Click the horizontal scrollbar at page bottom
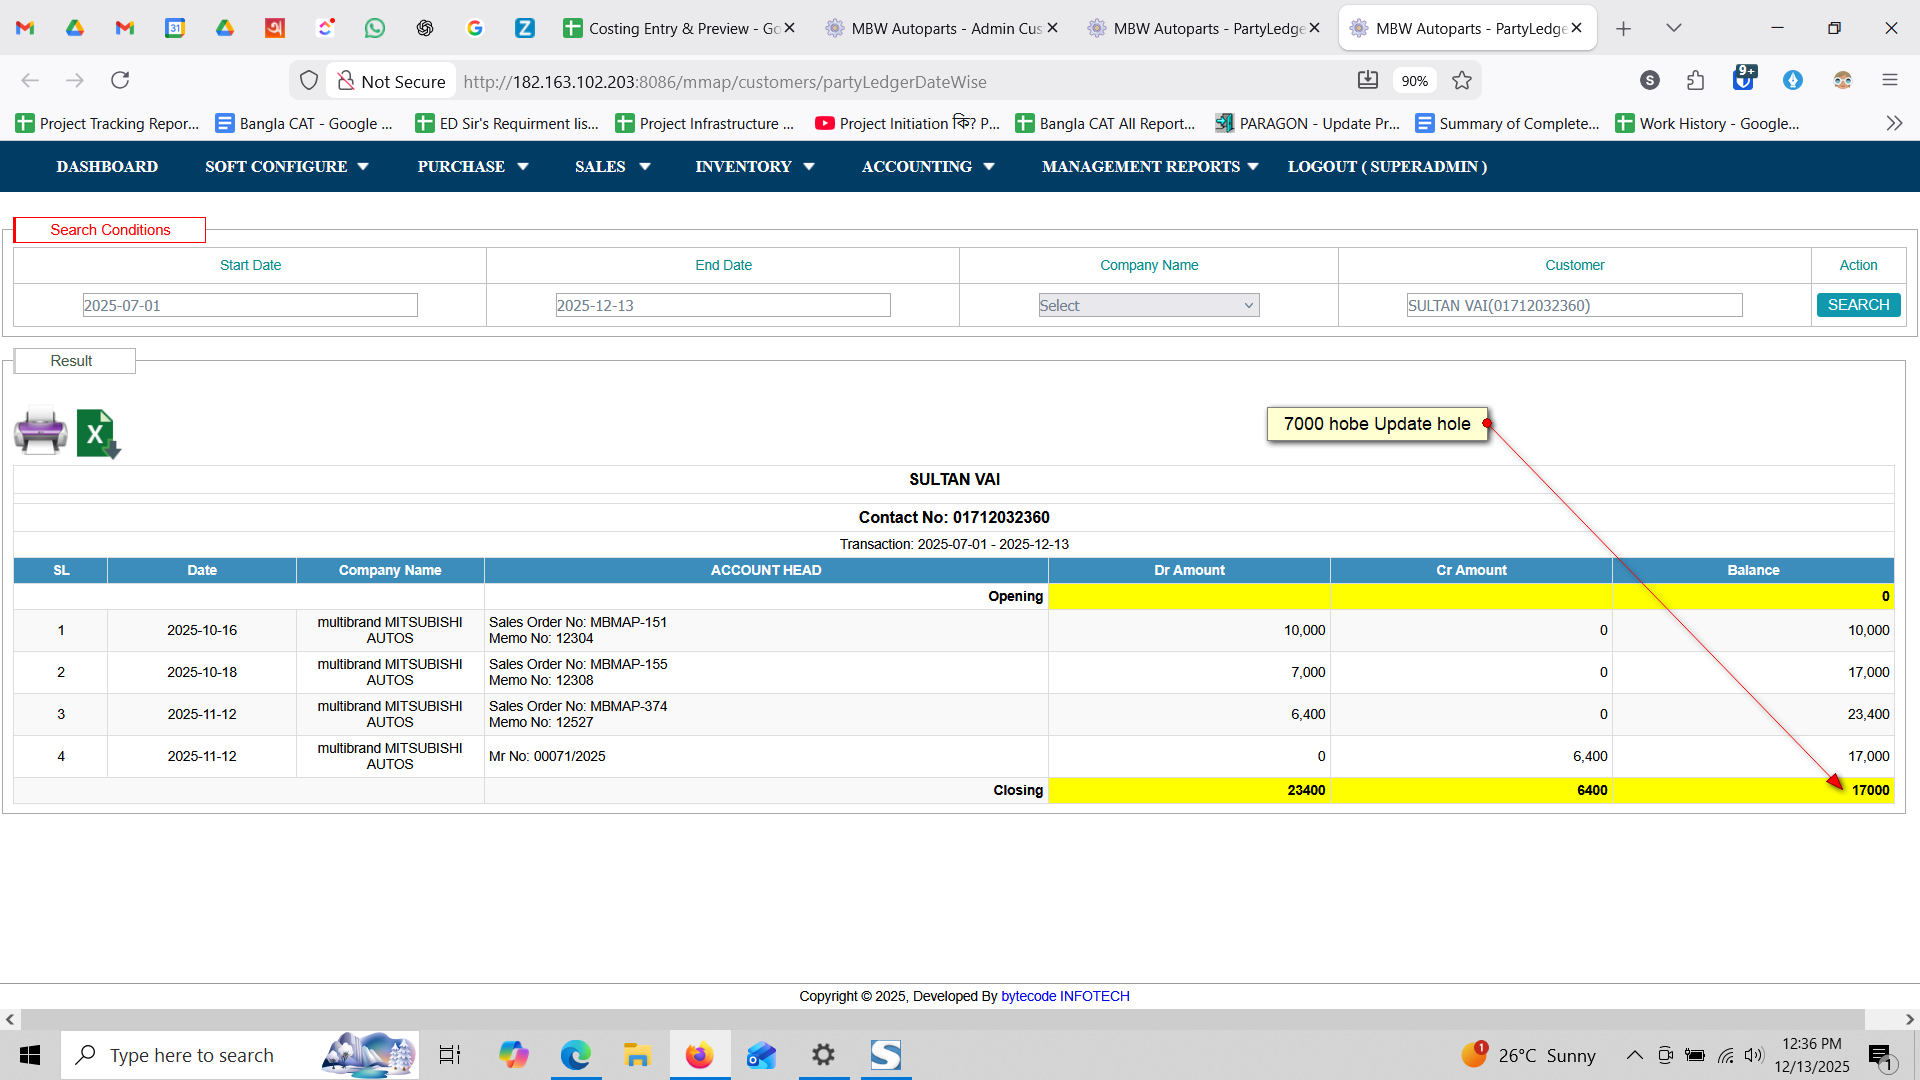Viewport: 1920px width, 1080px height. [x=940, y=1019]
